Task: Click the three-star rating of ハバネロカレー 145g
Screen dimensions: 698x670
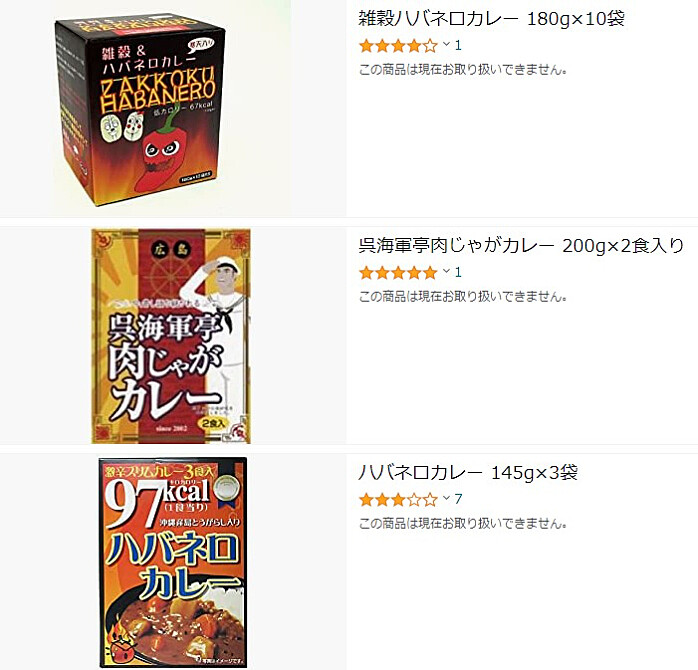Action: (x=398, y=499)
